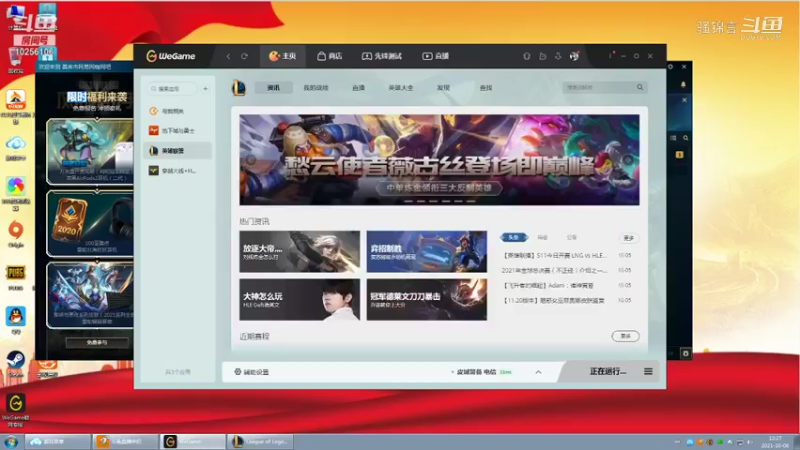The height and width of the screenshot is (450, 800).
Task: Open the WeGame desktop shortcut
Action: click(16, 409)
